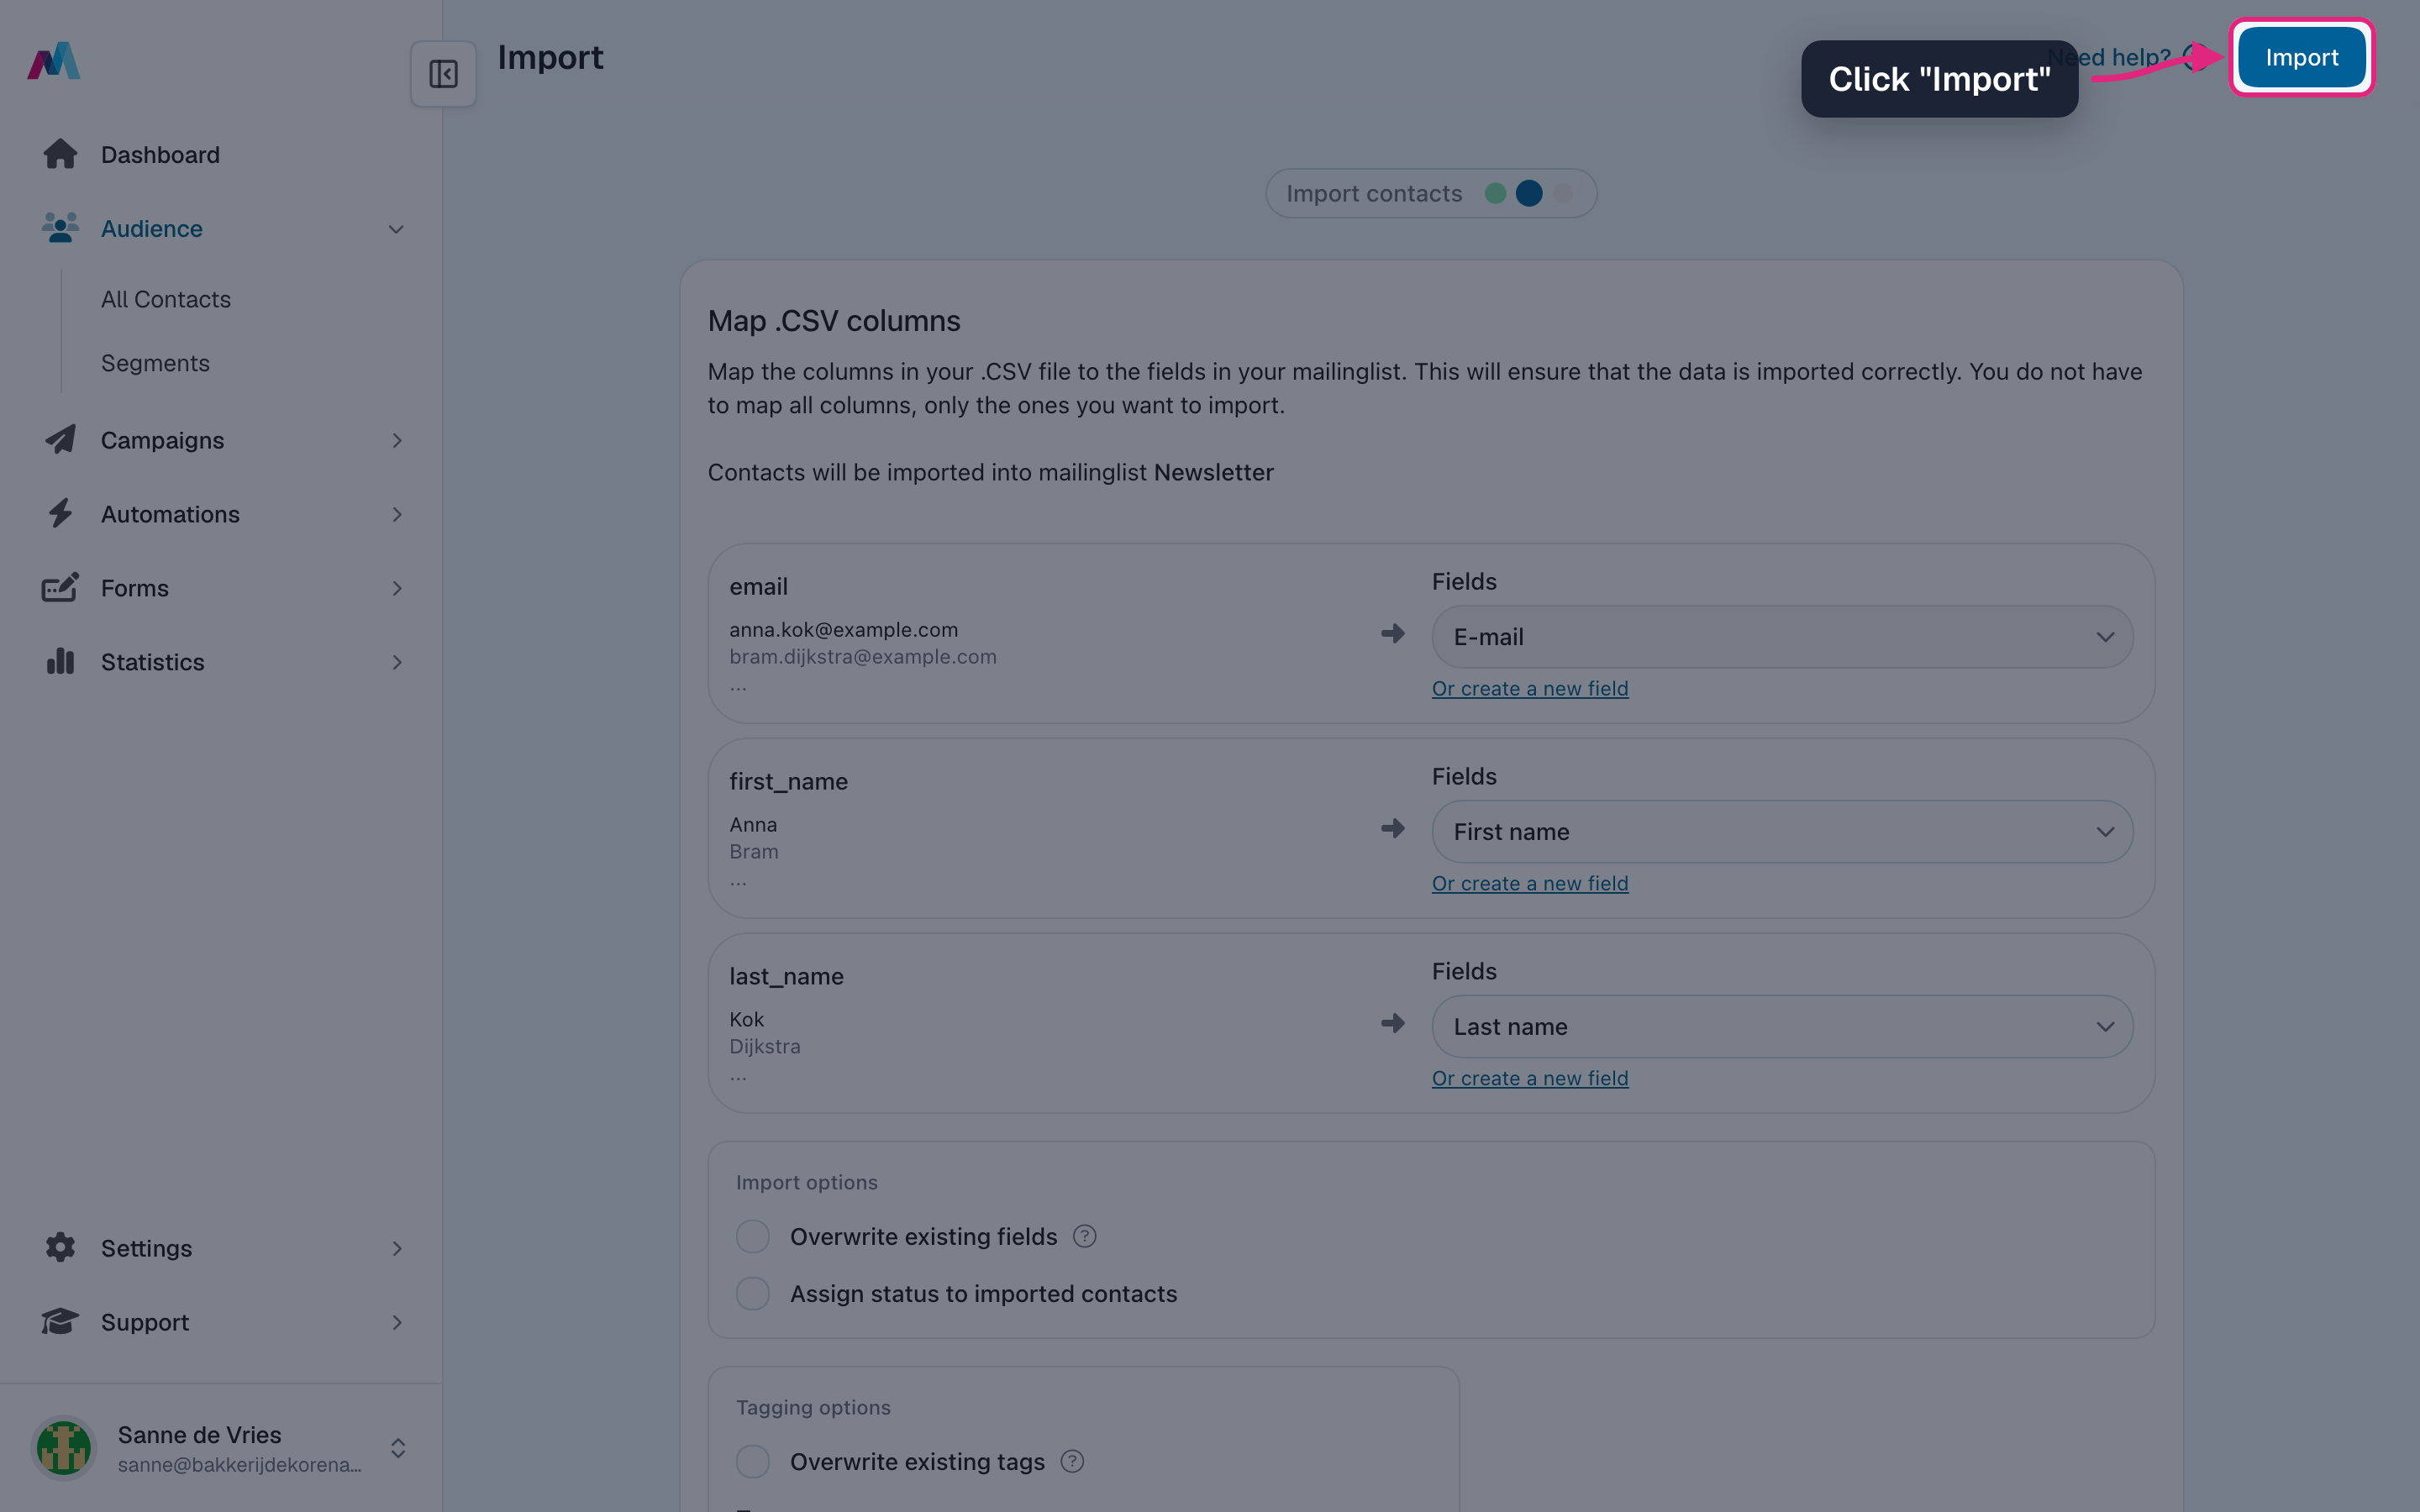This screenshot has width=2420, height=1512.
Task: Click the app logo in the sidebar
Action: (x=54, y=60)
